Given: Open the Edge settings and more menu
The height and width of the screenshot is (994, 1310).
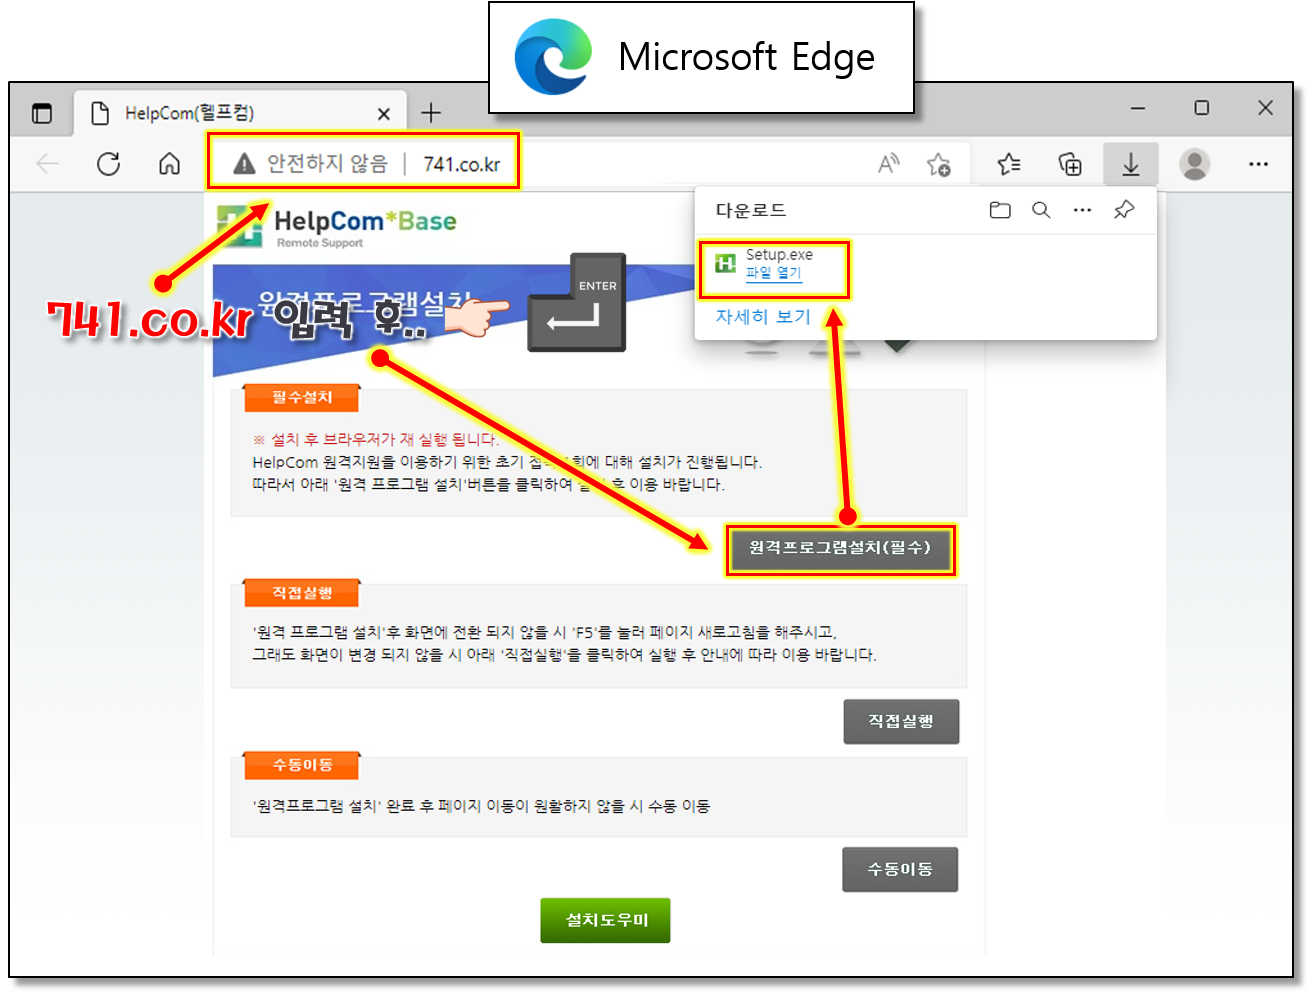Looking at the screenshot, I should [1258, 164].
